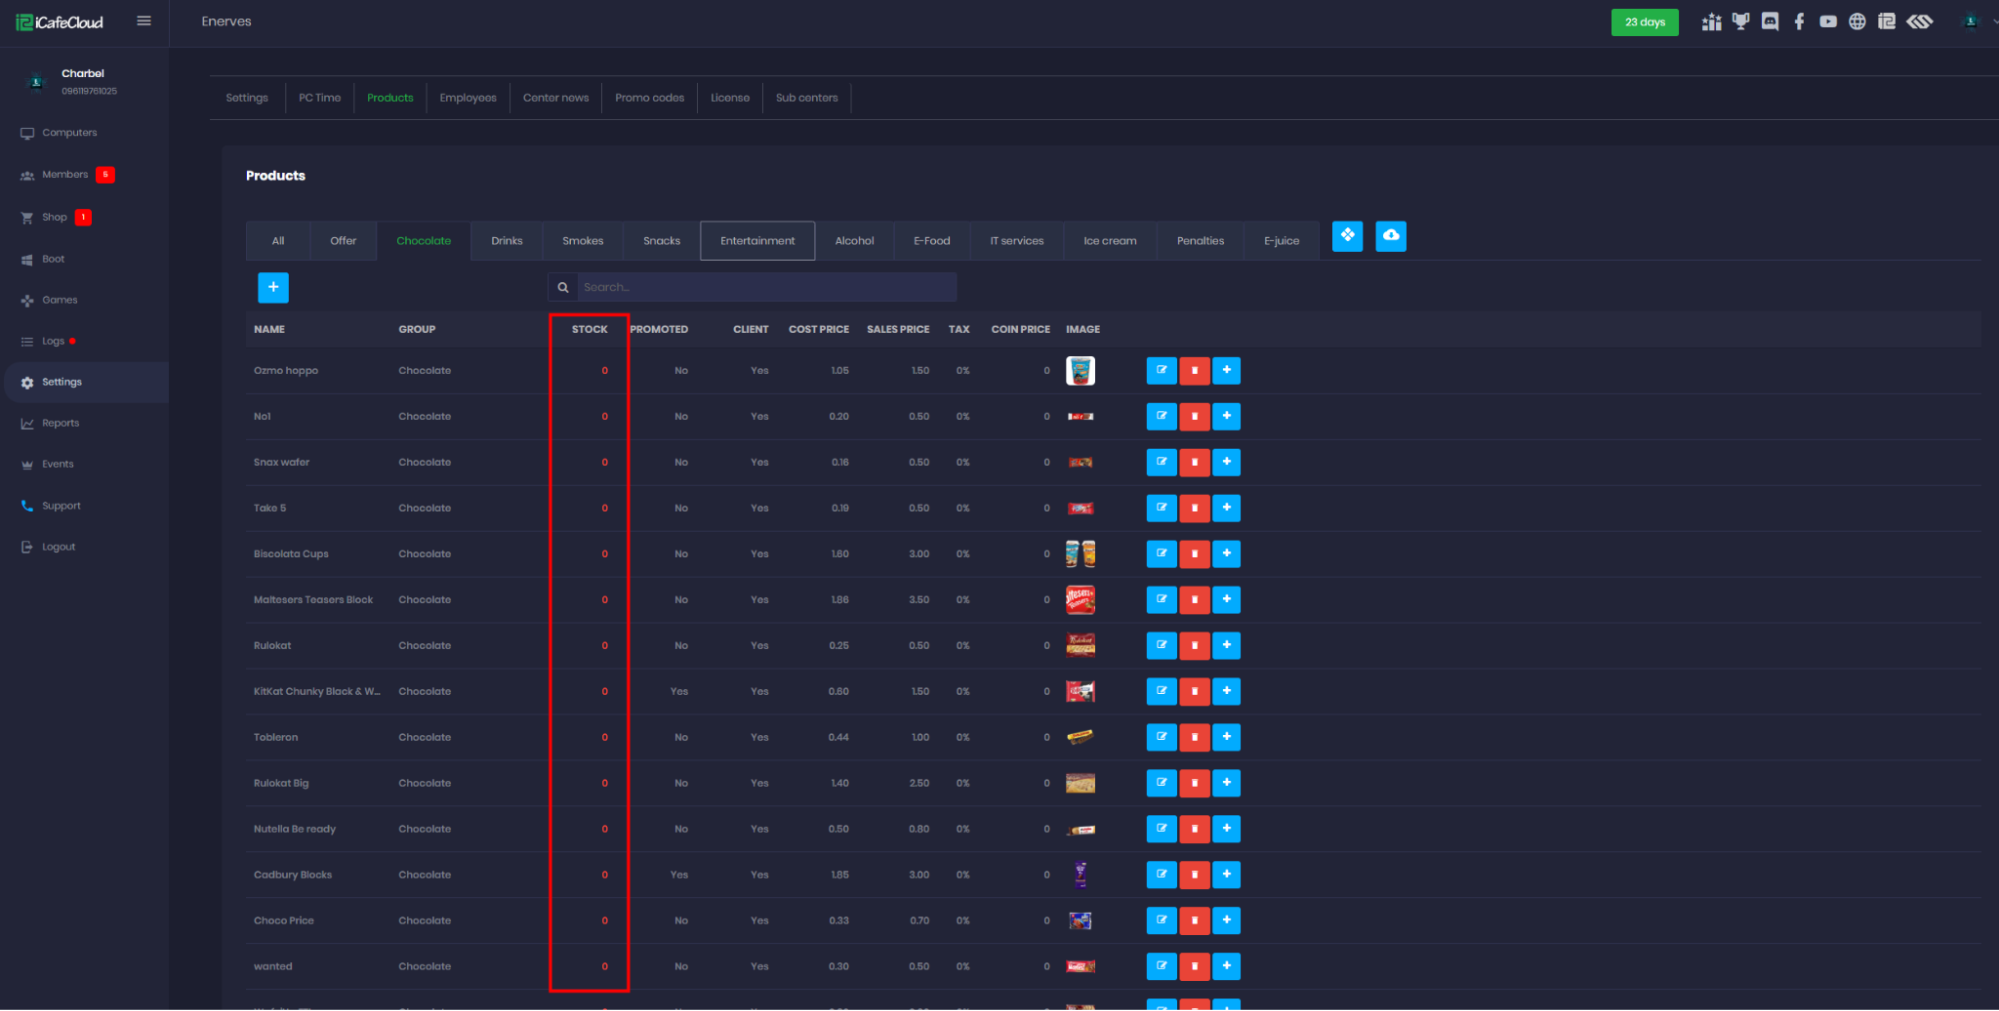
Task: Open the YouTube link icon
Action: (1828, 22)
